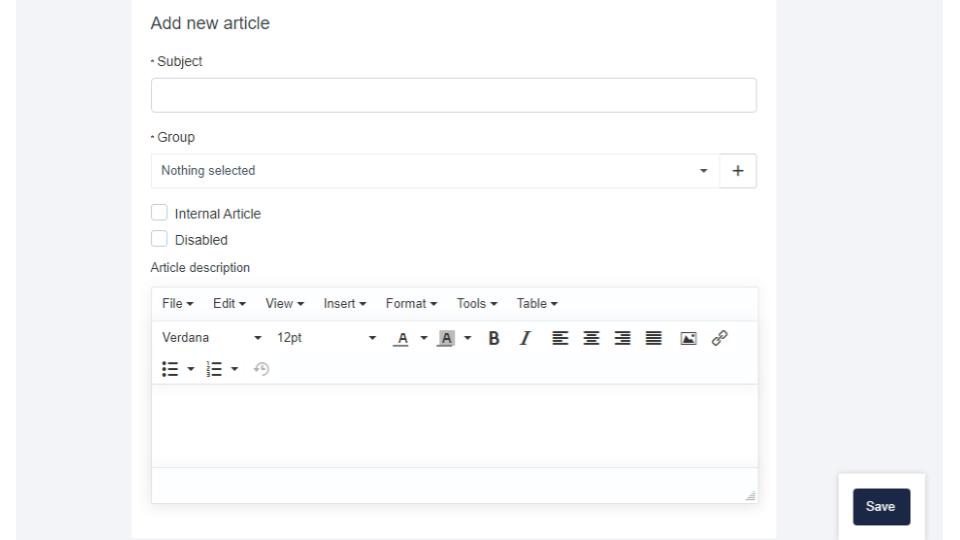Screen dimensions: 960x540
Task: Click the plus button to add group
Action: pyautogui.click(x=738, y=171)
